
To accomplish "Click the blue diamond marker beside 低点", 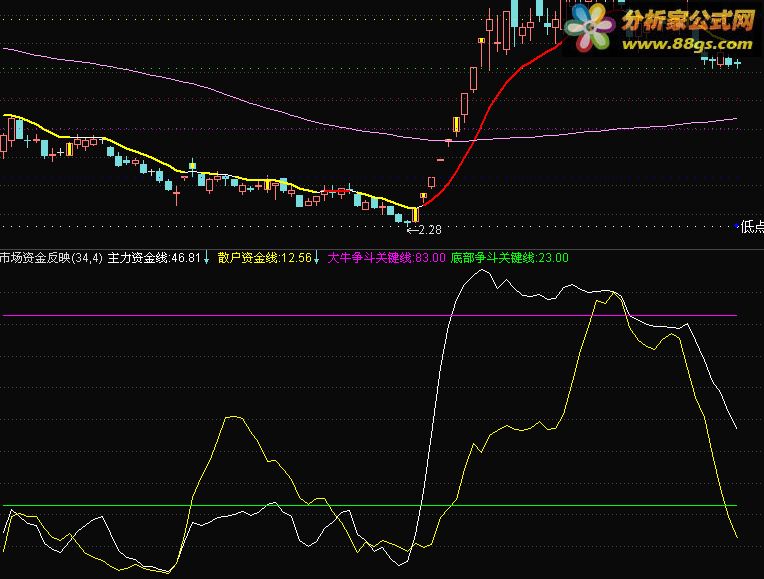I will tap(737, 226).
